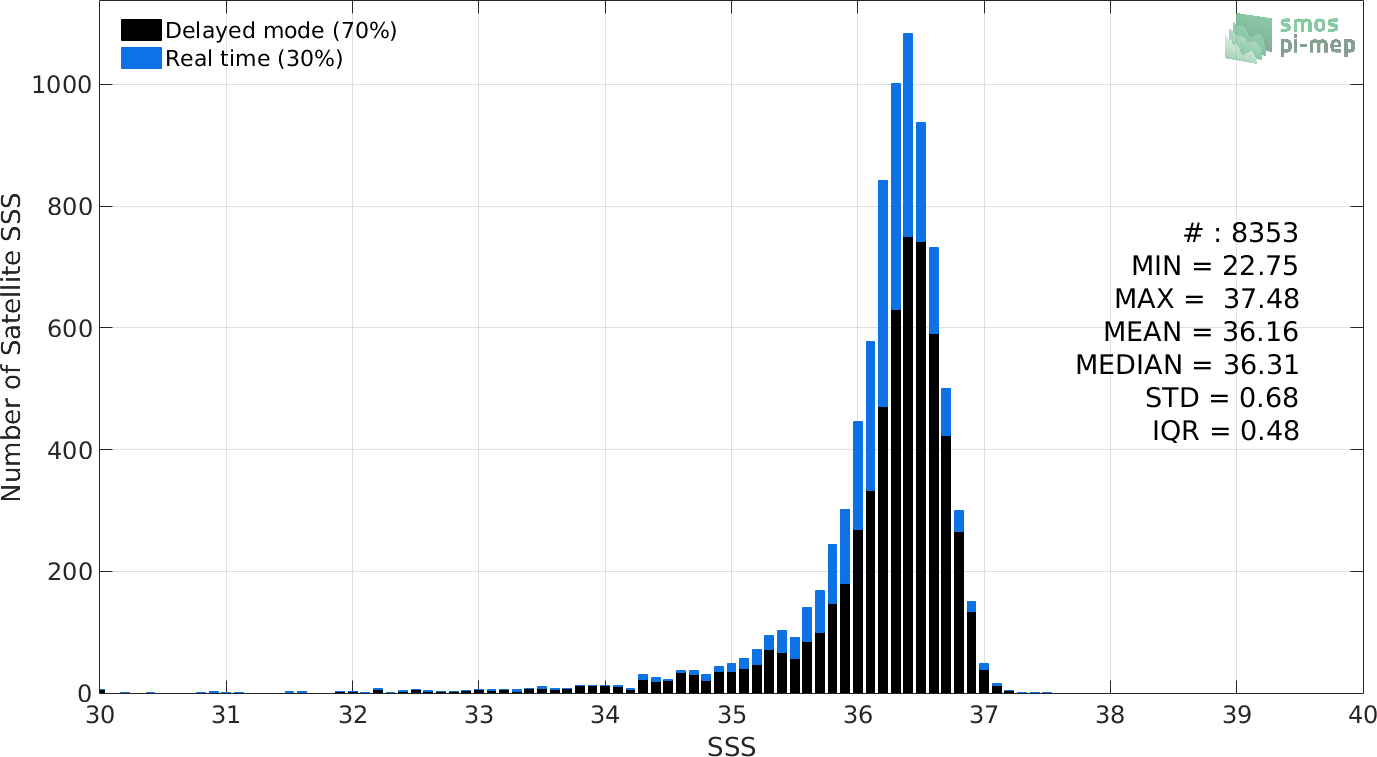The height and width of the screenshot is (757, 1377).
Task: Select the 'MAX = 37.48' statistic
Action: click(x=1207, y=299)
